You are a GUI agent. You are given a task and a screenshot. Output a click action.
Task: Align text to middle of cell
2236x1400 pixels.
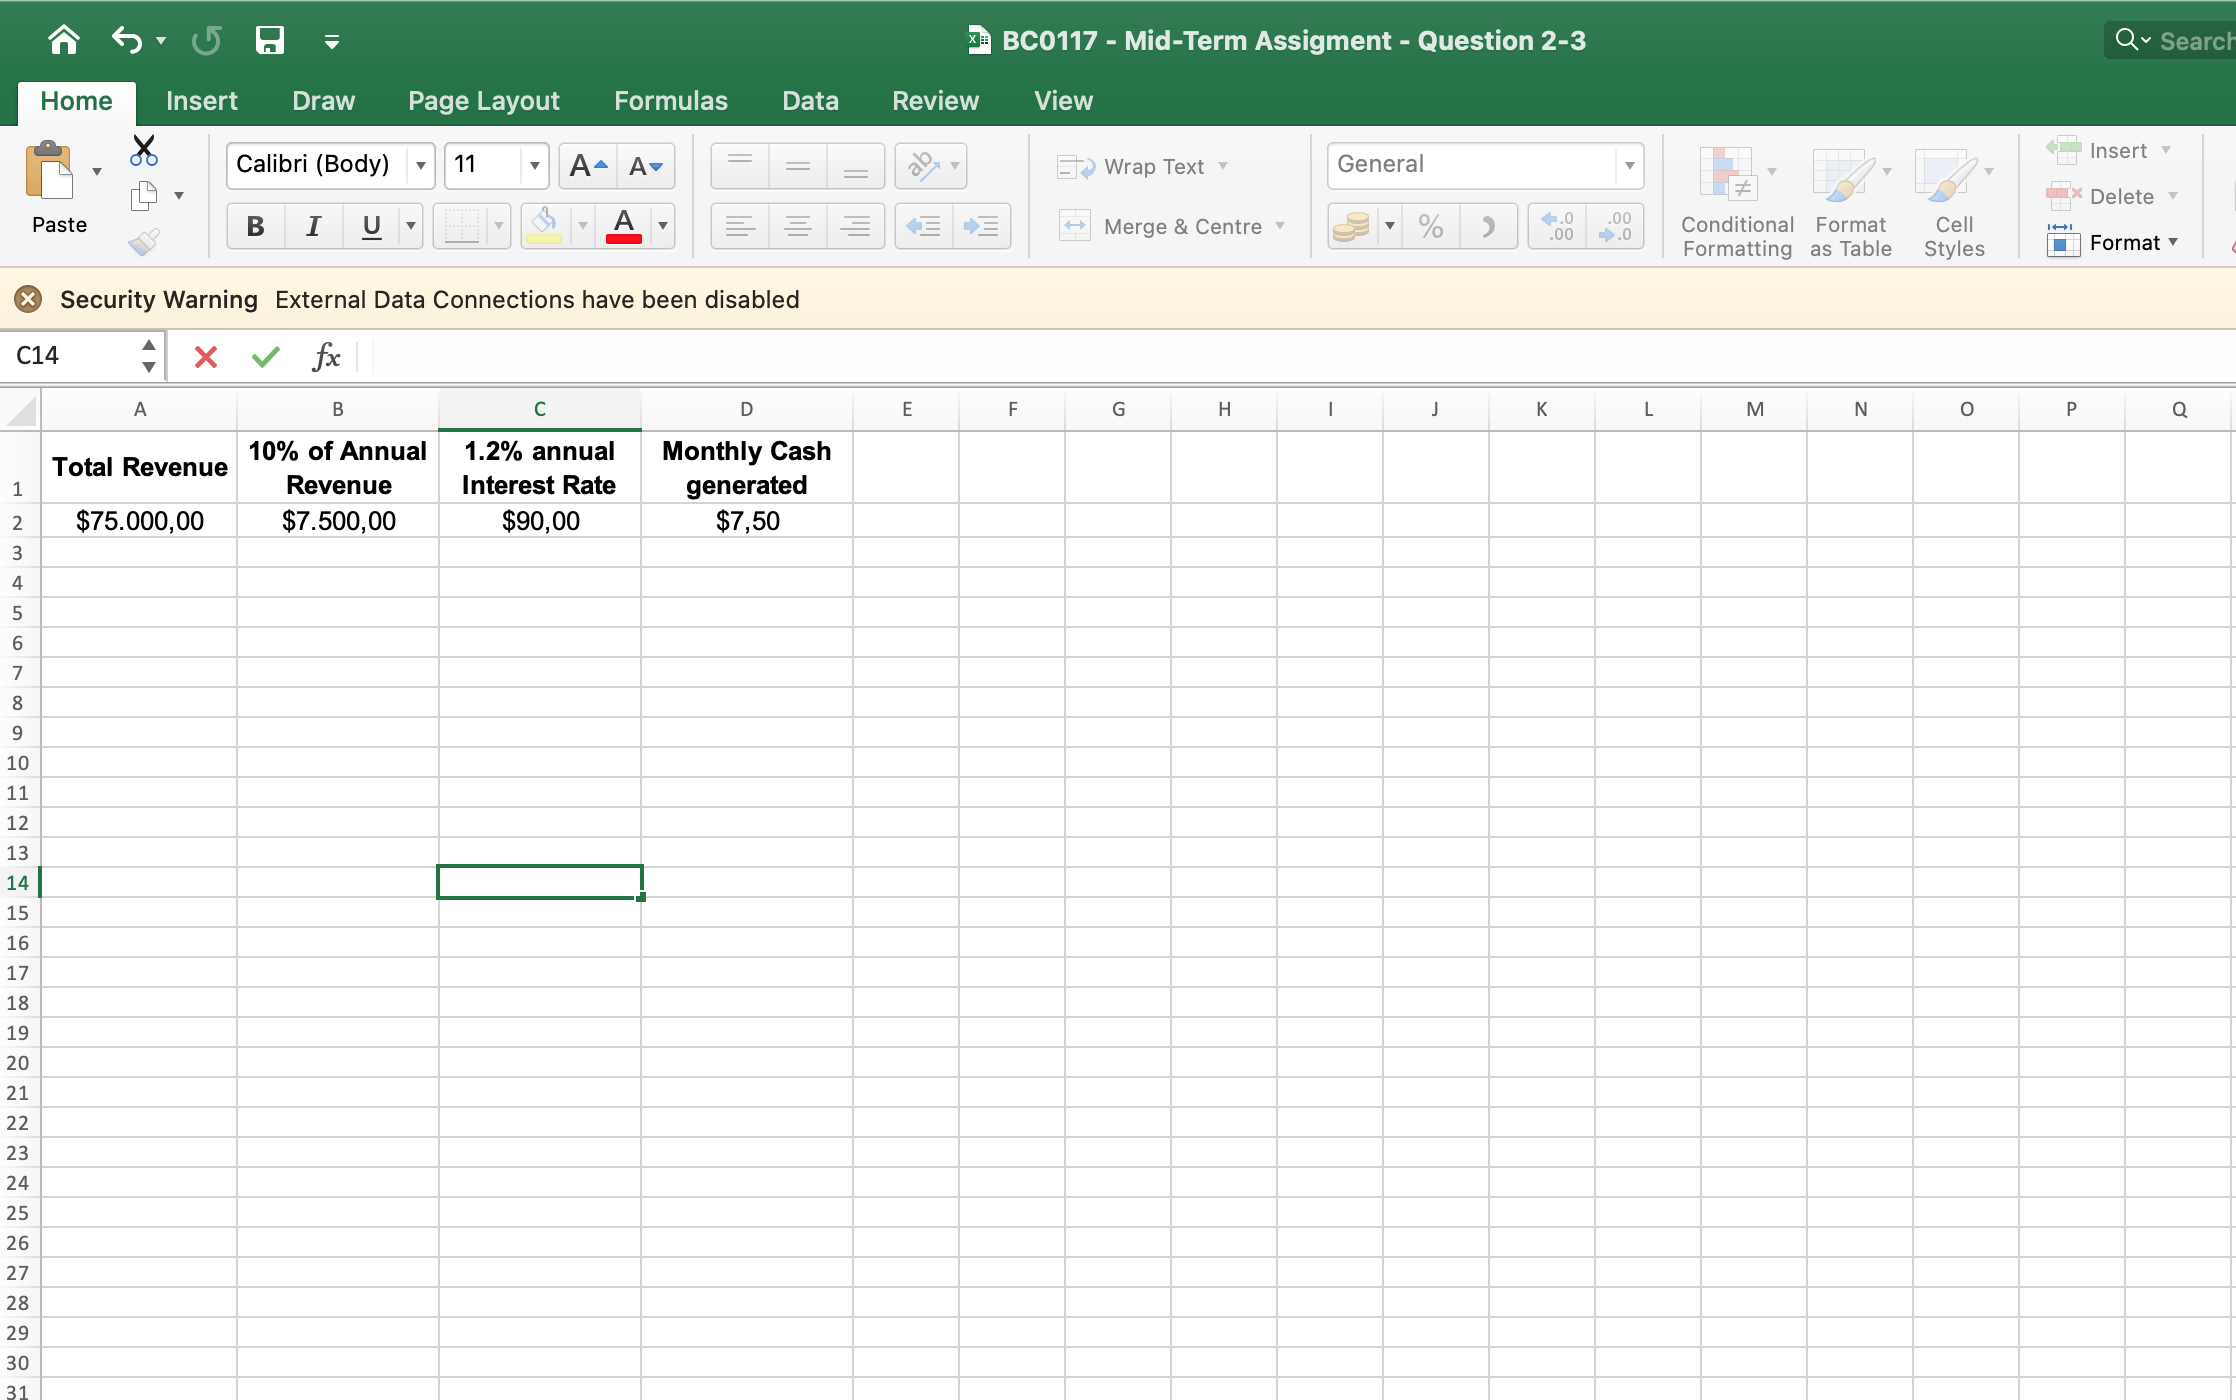pos(798,165)
